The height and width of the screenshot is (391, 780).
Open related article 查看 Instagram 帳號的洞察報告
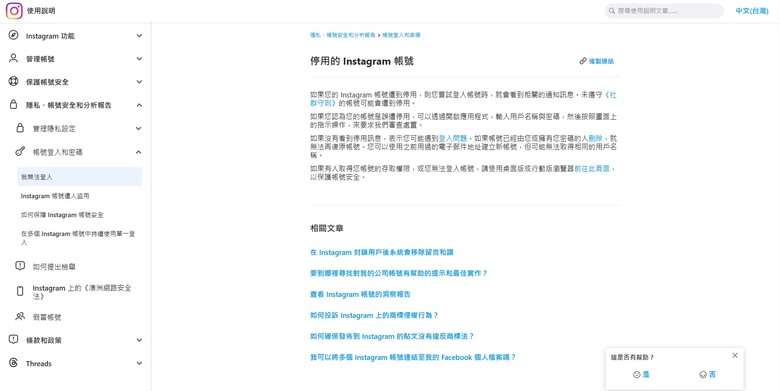[x=360, y=294]
